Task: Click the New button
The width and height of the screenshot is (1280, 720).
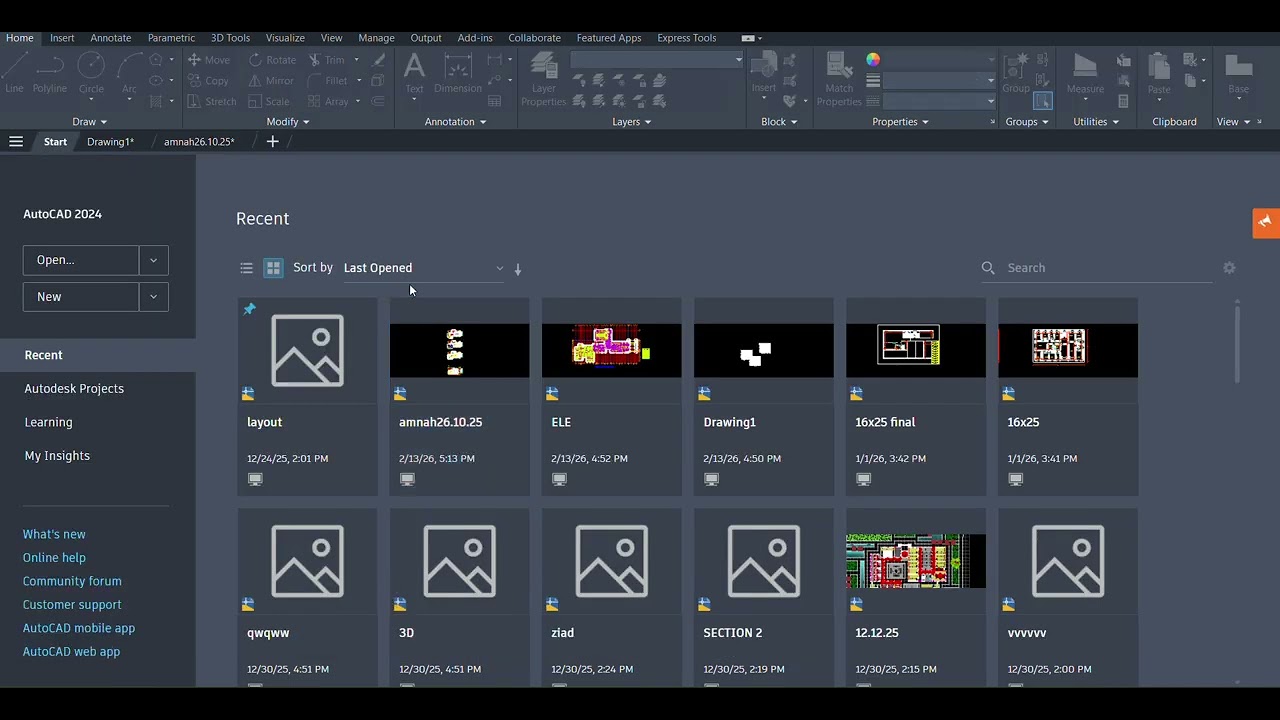Action: pos(81,297)
